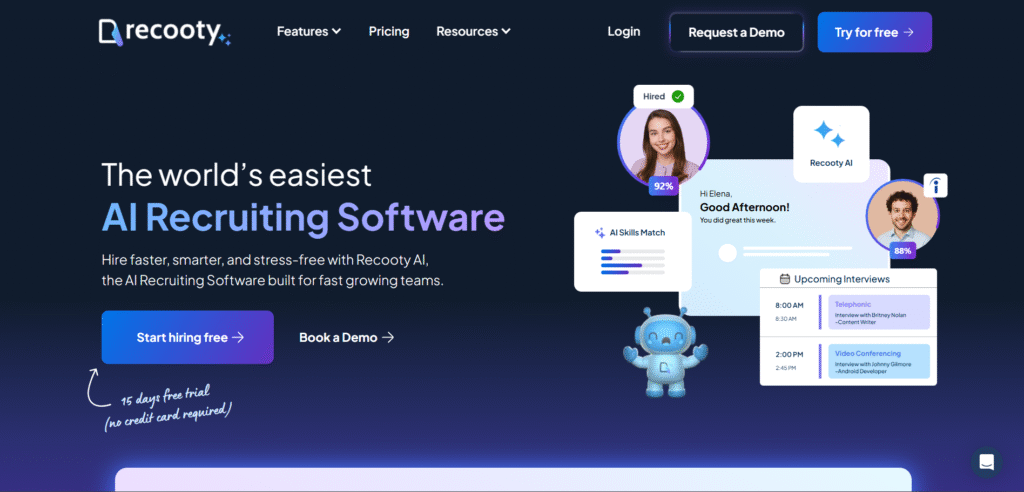Image resolution: width=1024 pixels, height=492 pixels.
Task: Click the info icon beside man's photo
Action: pyautogui.click(x=935, y=185)
